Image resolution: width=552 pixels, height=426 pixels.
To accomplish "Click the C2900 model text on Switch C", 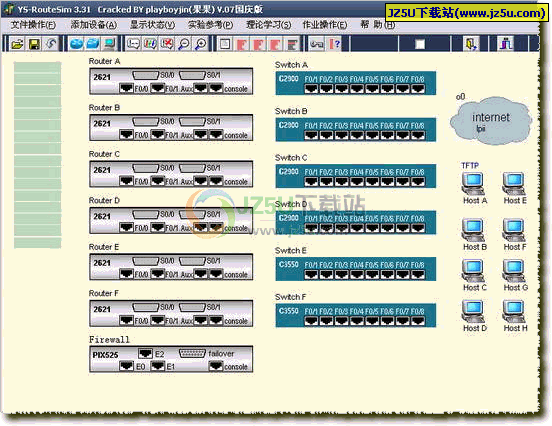I will pos(289,171).
